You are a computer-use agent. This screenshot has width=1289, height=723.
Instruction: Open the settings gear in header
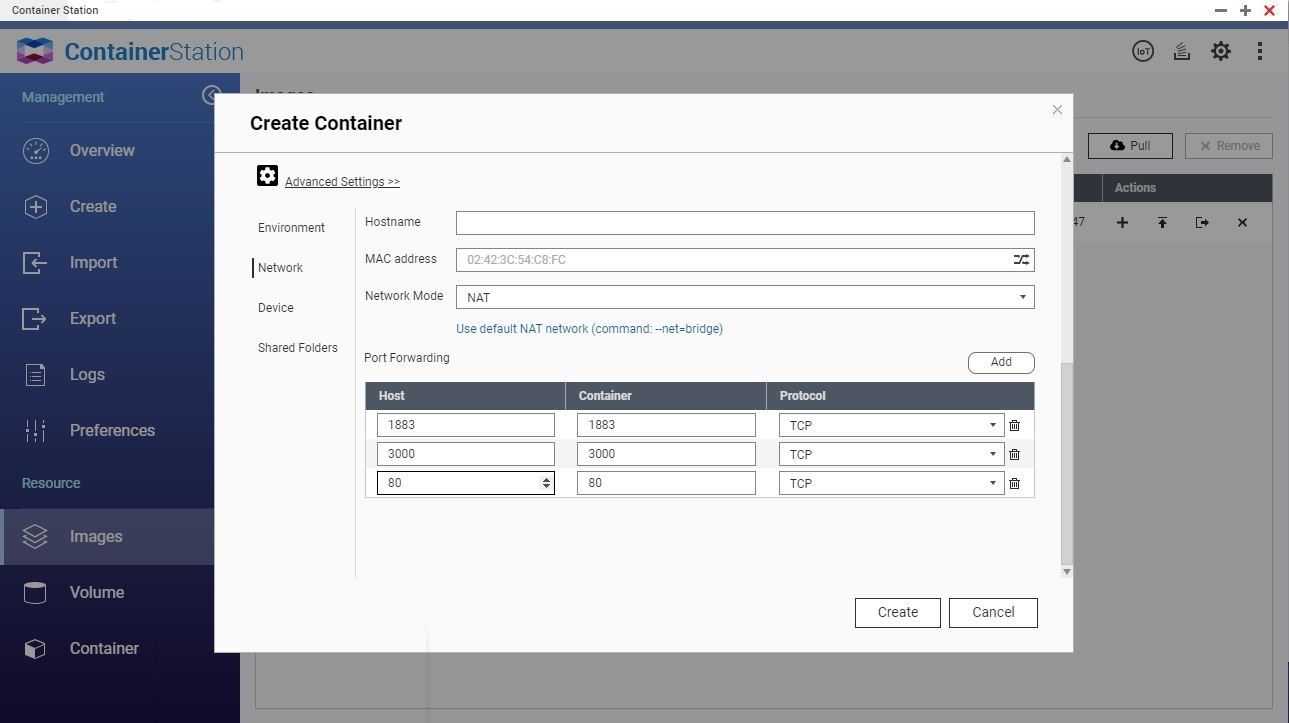point(1221,51)
